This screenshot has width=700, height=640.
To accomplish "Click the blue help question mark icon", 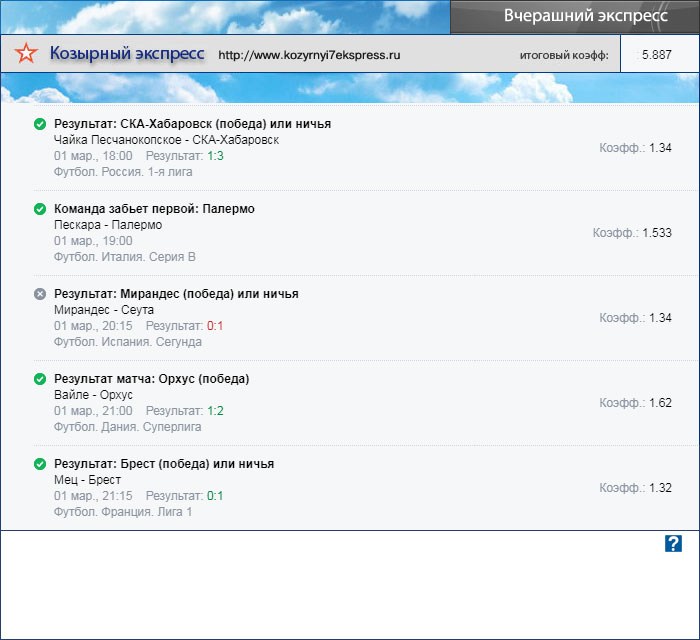I will [x=673, y=543].
